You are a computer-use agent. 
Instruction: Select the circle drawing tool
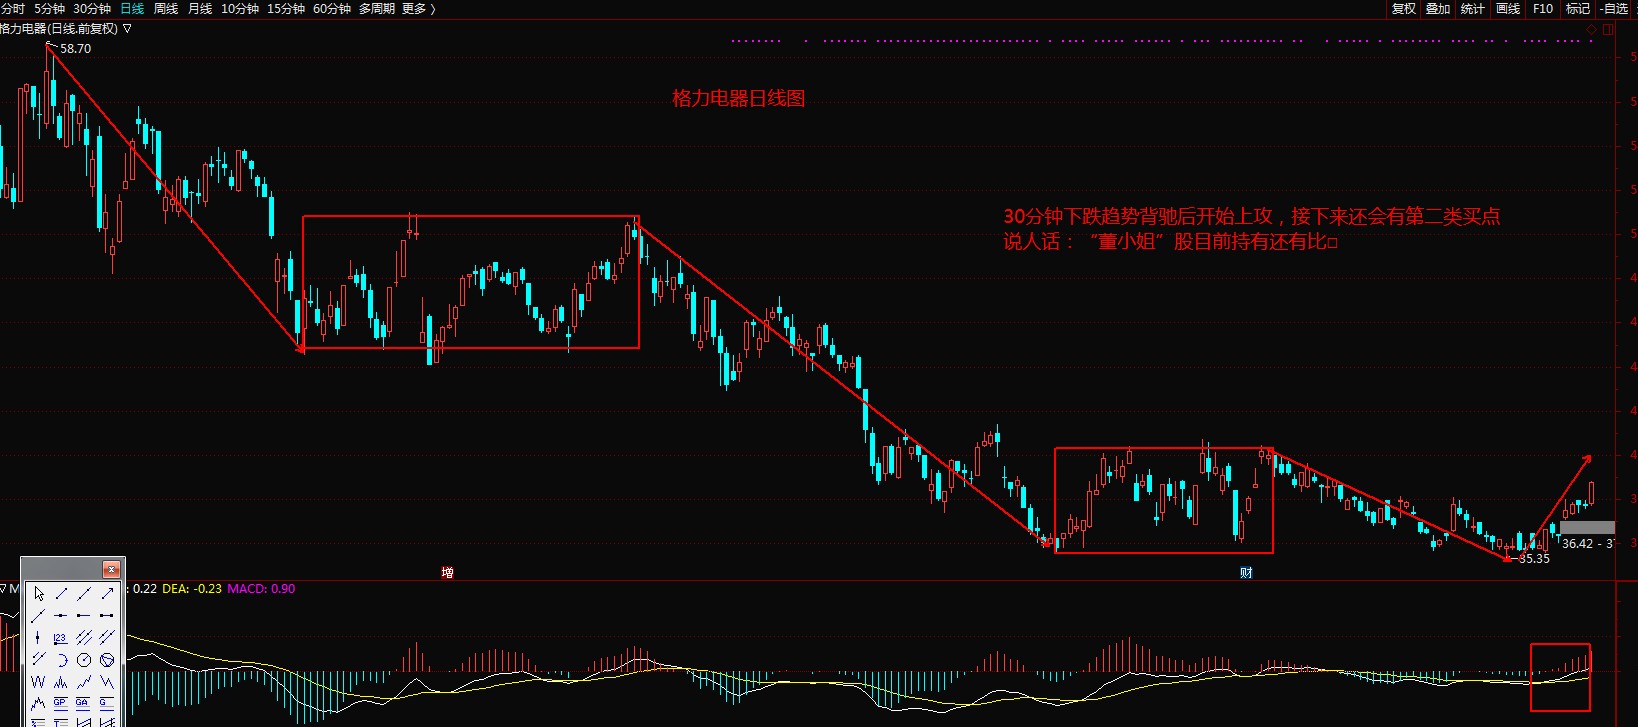(84, 660)
